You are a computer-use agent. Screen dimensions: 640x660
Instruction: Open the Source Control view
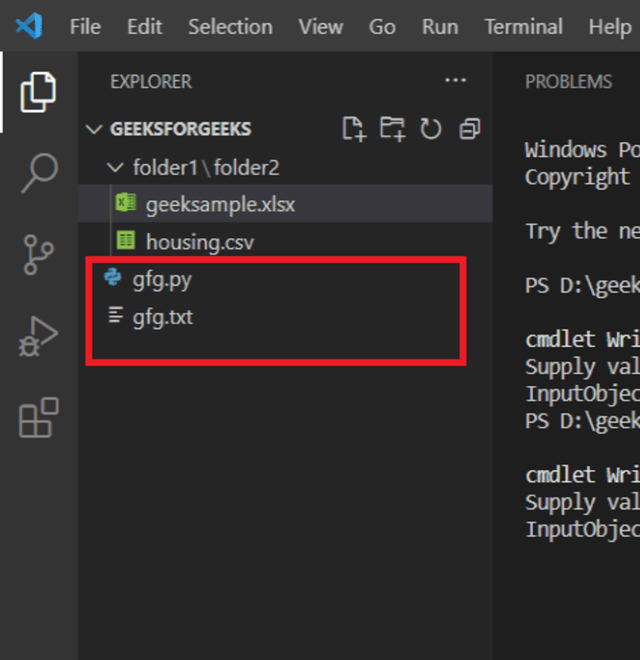(x=38, y=255)
